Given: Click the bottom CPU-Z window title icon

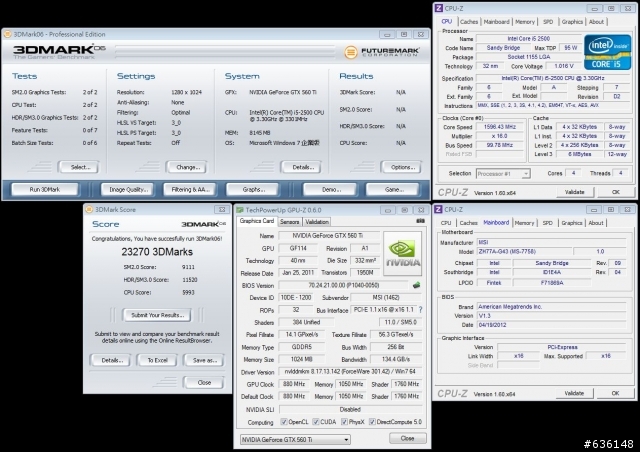Looking at the screenshot, I should click(x=438, y=209).
